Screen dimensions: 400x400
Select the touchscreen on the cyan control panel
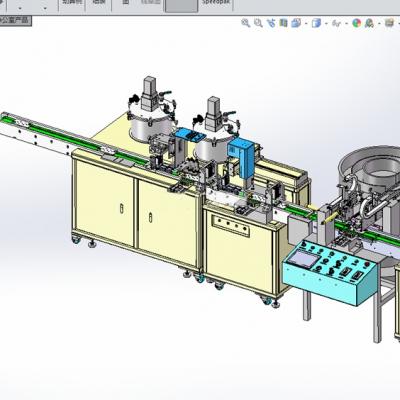[304, 259]
